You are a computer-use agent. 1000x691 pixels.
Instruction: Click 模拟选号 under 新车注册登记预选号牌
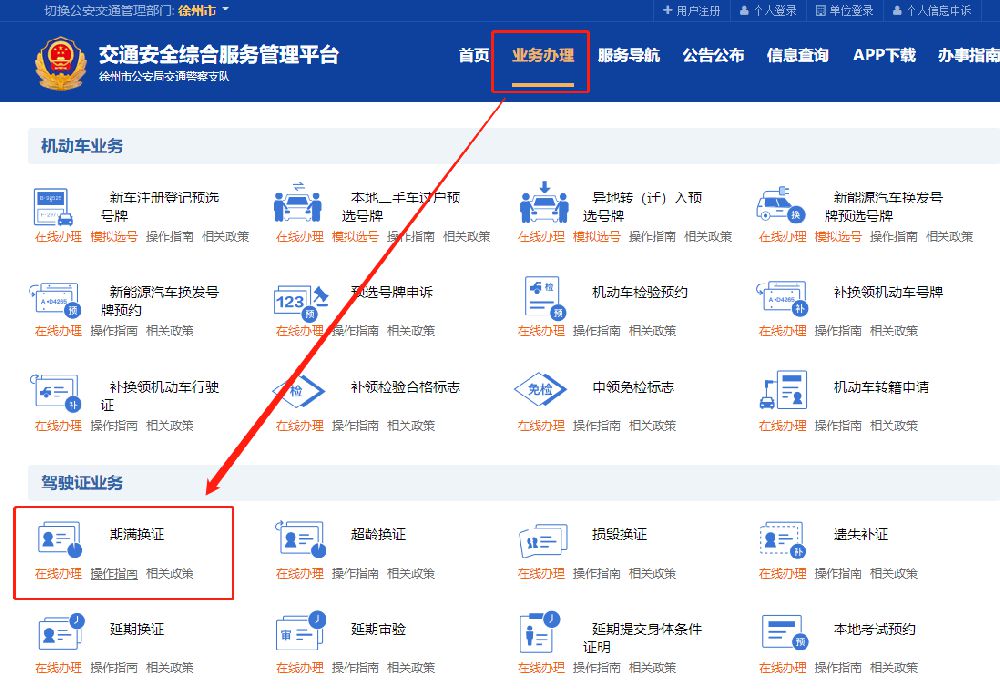(114, 237)
